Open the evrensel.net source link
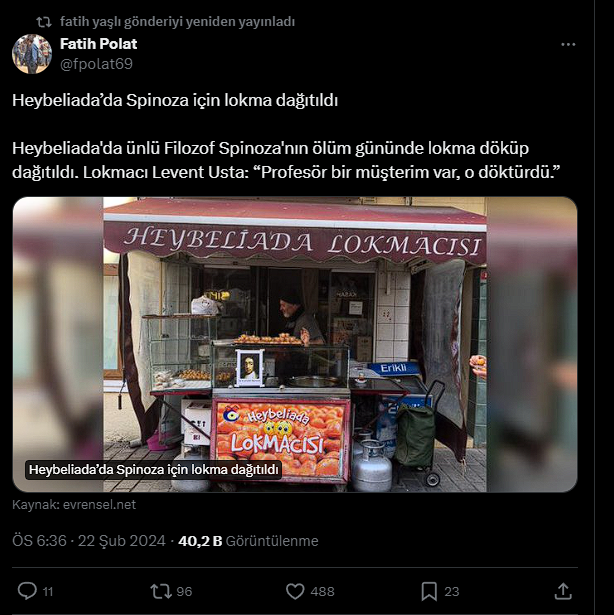The width and height of the screenshot is (614, 615). click(x=99, y=504)
